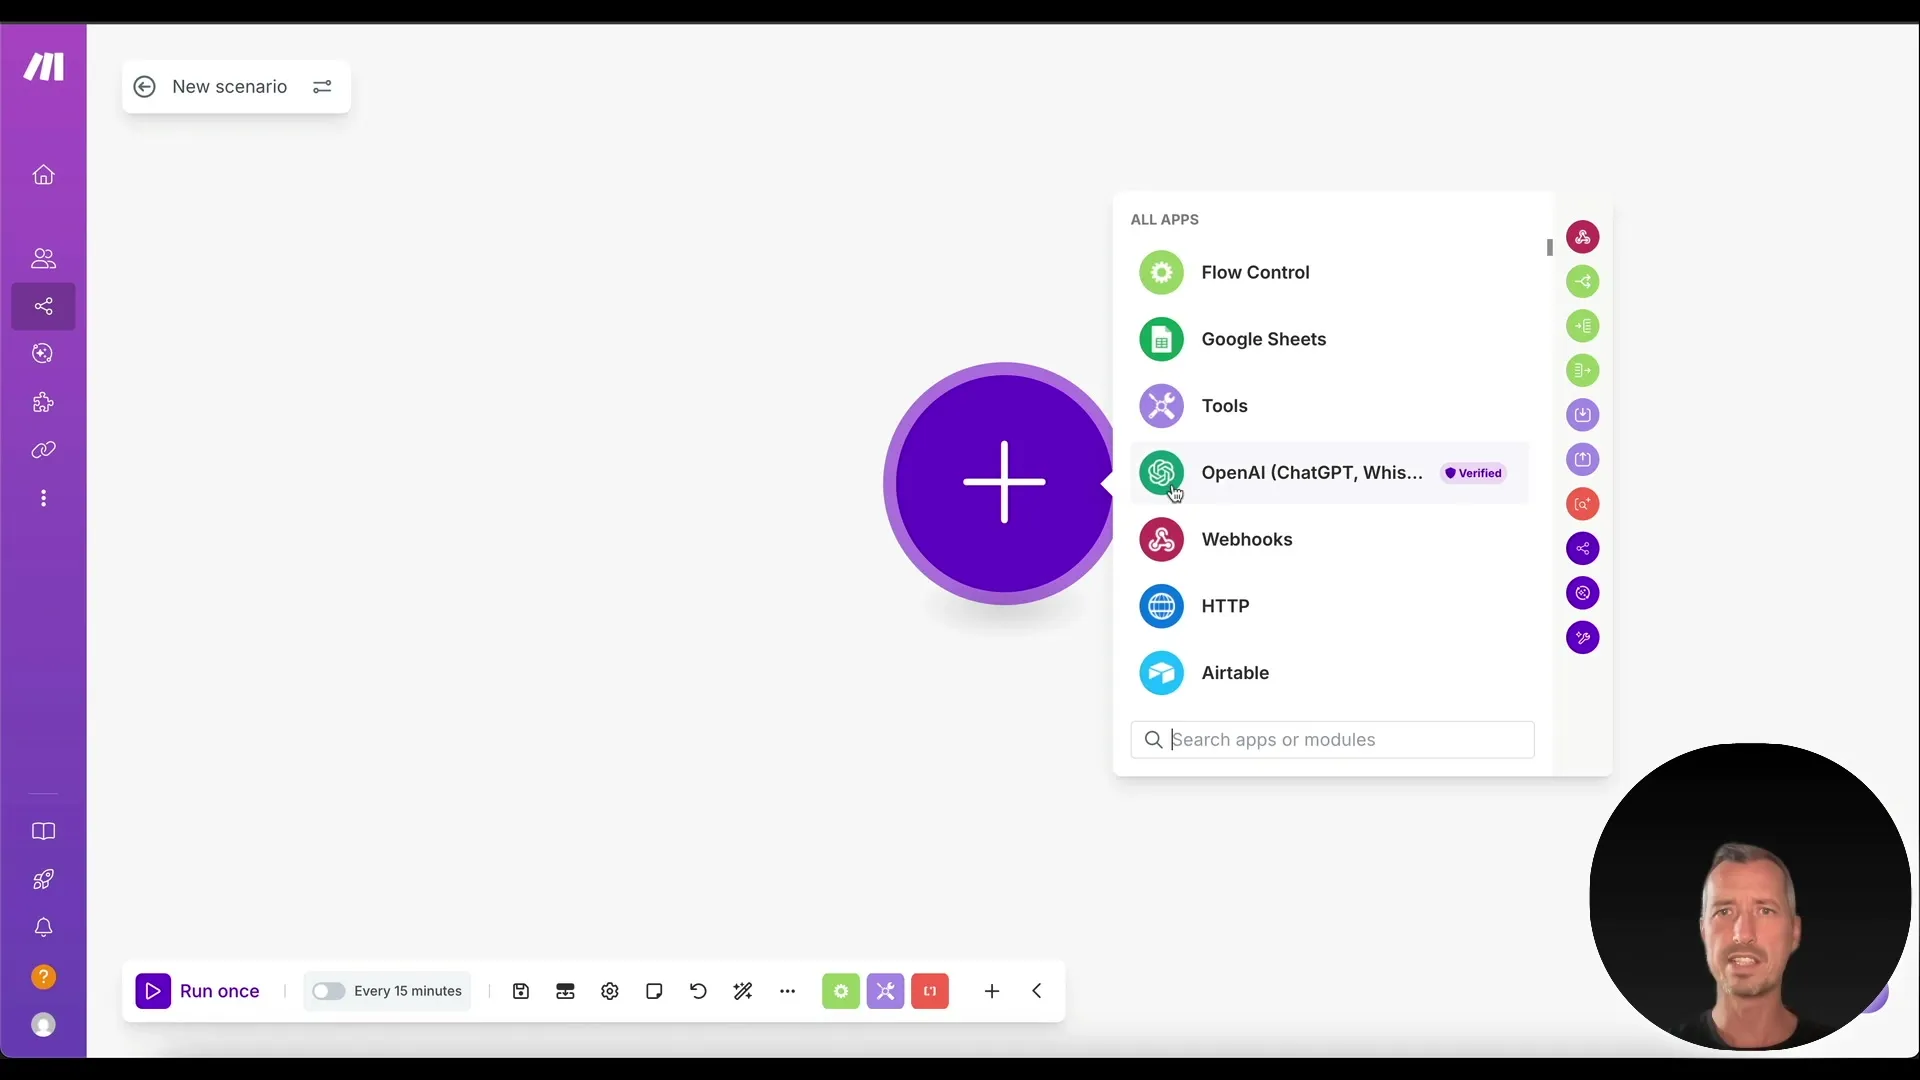Open the Home page from the sidebar
Screen dimensions: 1920x1080
(x=43, y=175)
